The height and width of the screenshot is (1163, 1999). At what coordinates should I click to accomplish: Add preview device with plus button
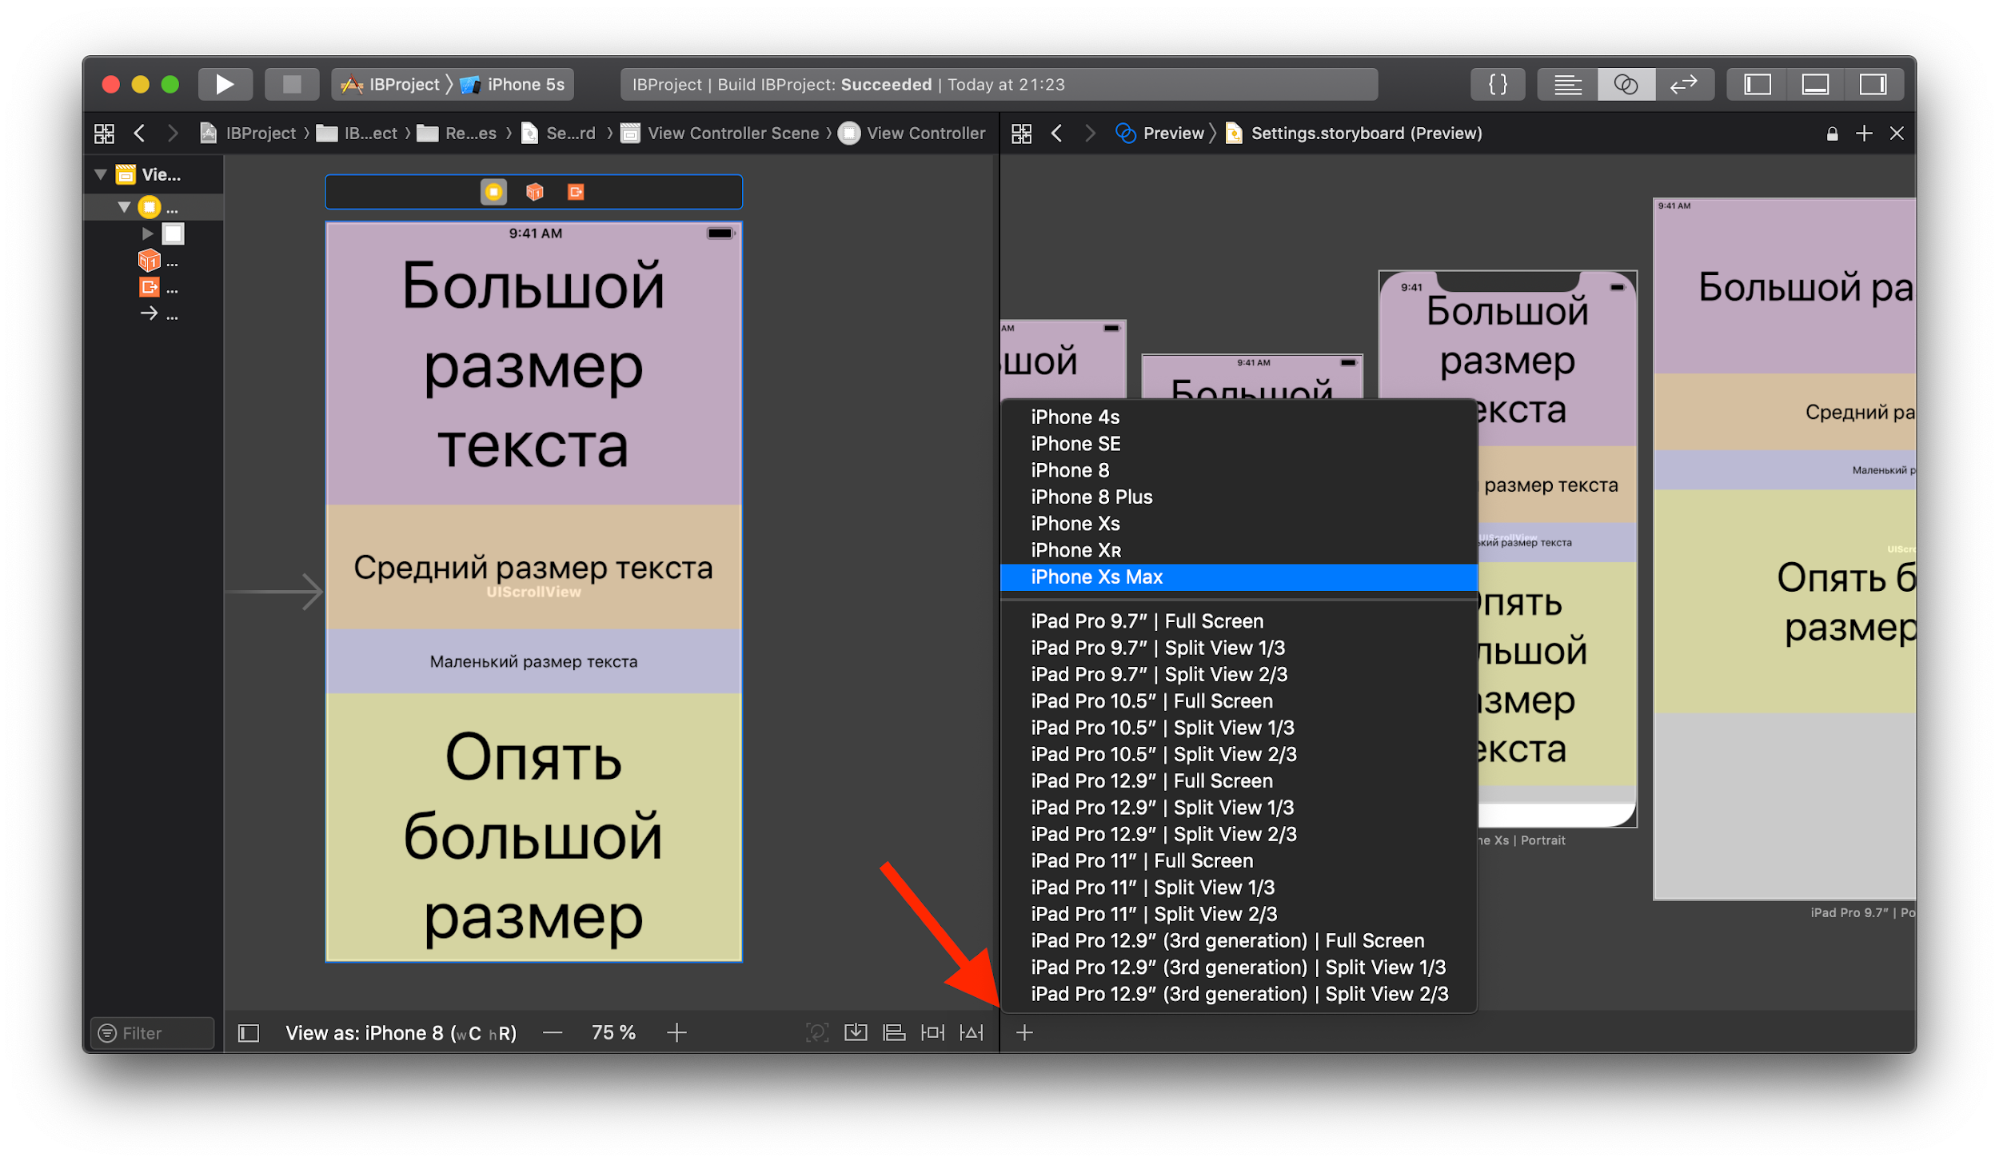tap(1024, 1032)
